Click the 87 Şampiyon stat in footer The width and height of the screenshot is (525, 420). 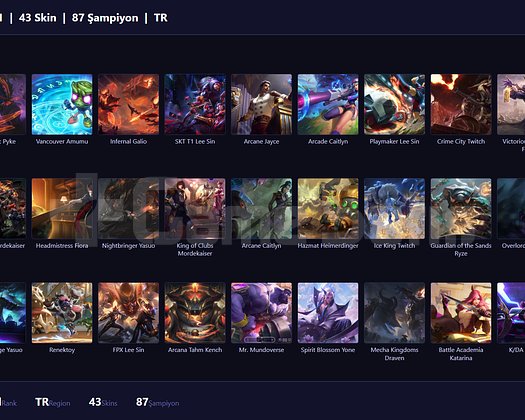[x=157, y=402]
